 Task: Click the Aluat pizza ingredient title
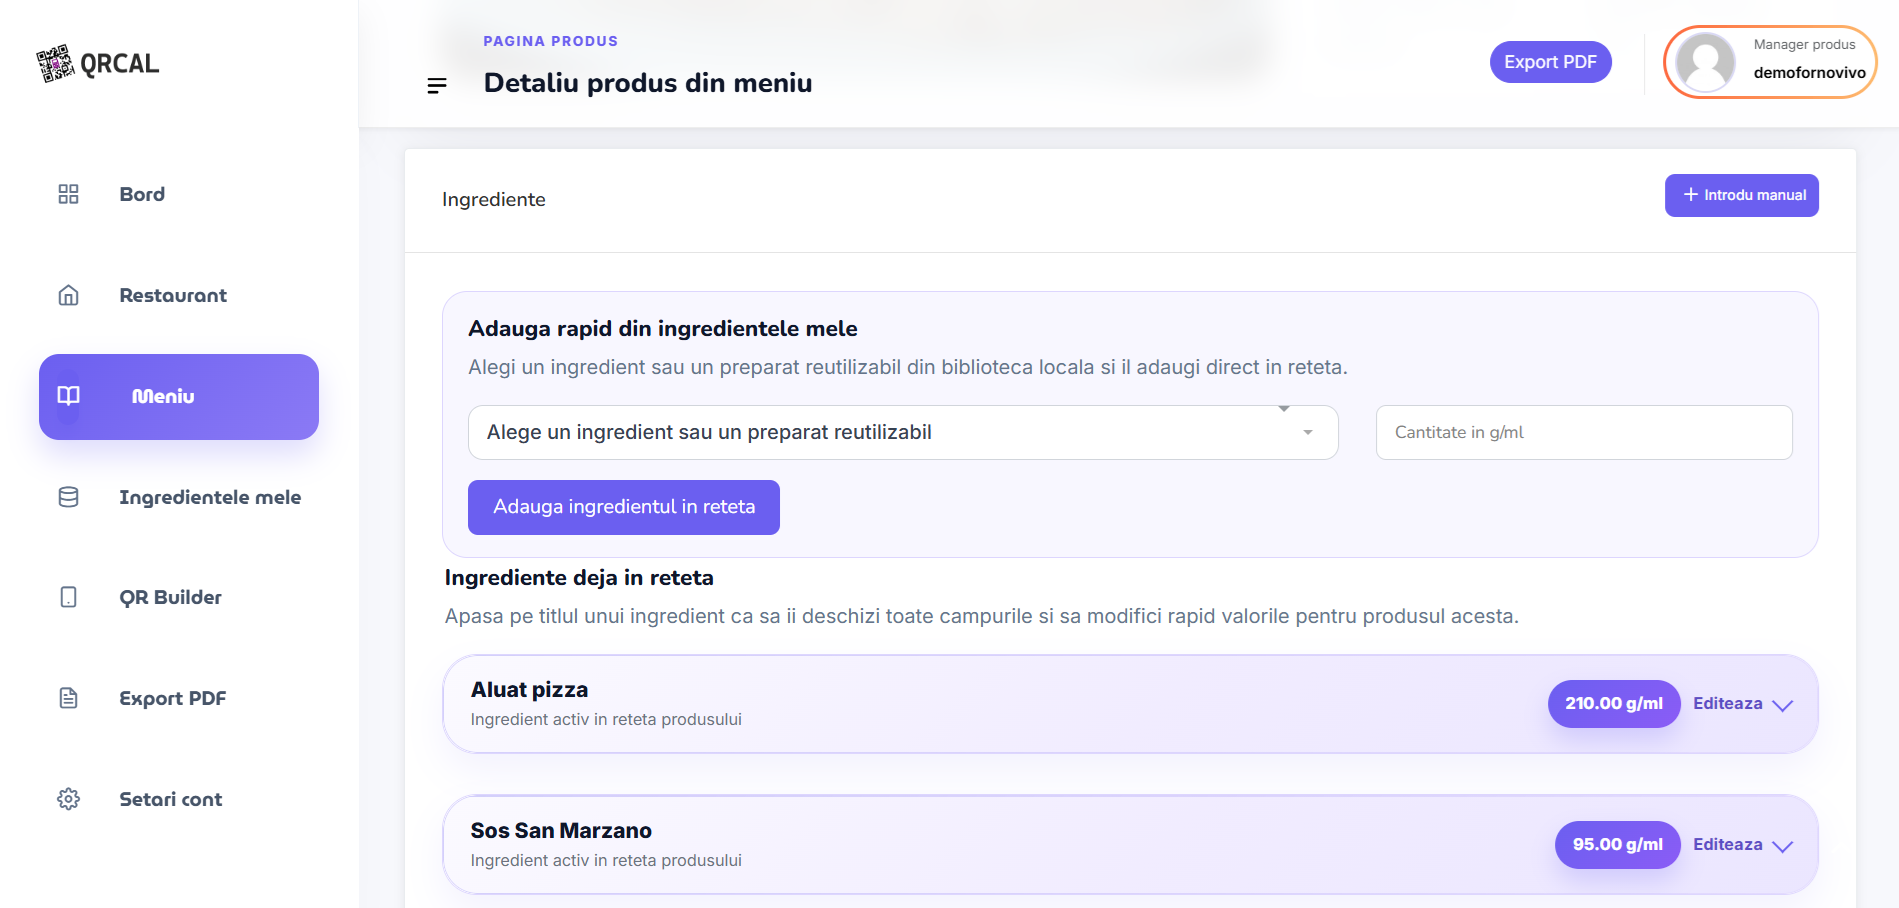pyautogui.click(x=529, y=690)
